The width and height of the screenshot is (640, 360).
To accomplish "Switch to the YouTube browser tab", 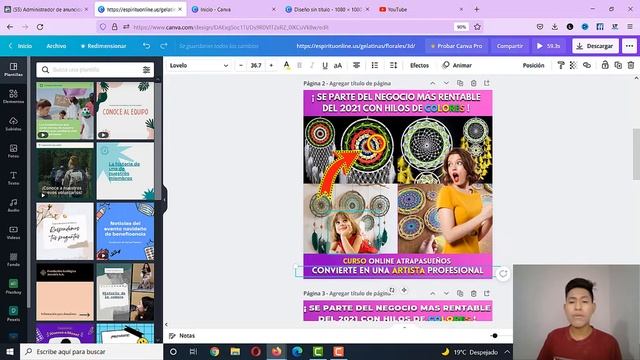I will (x=420, y=9).
